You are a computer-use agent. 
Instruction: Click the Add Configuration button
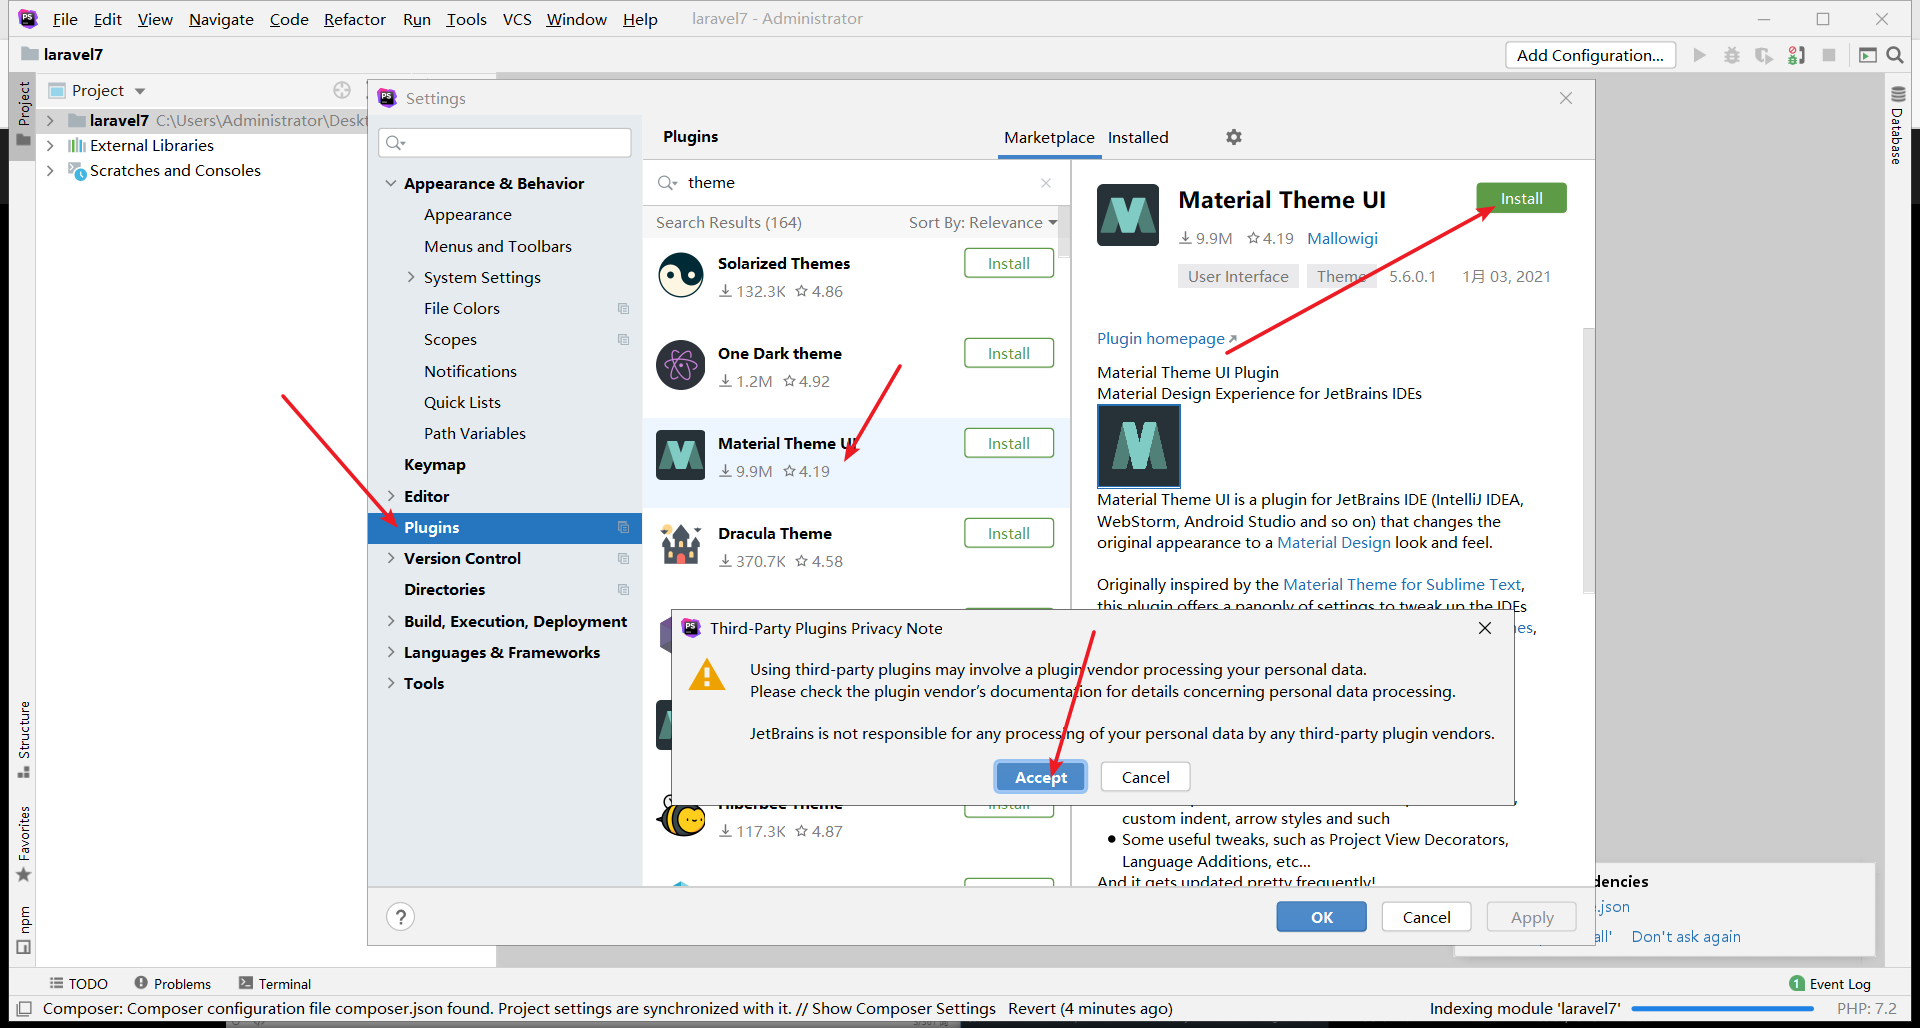tap(1590, 55)
